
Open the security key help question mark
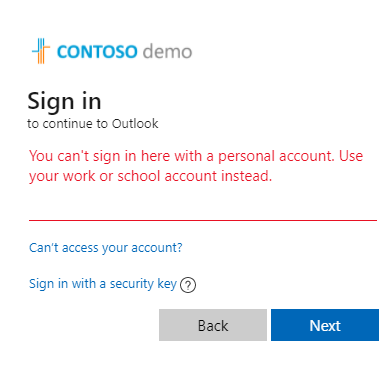(188, 285)
